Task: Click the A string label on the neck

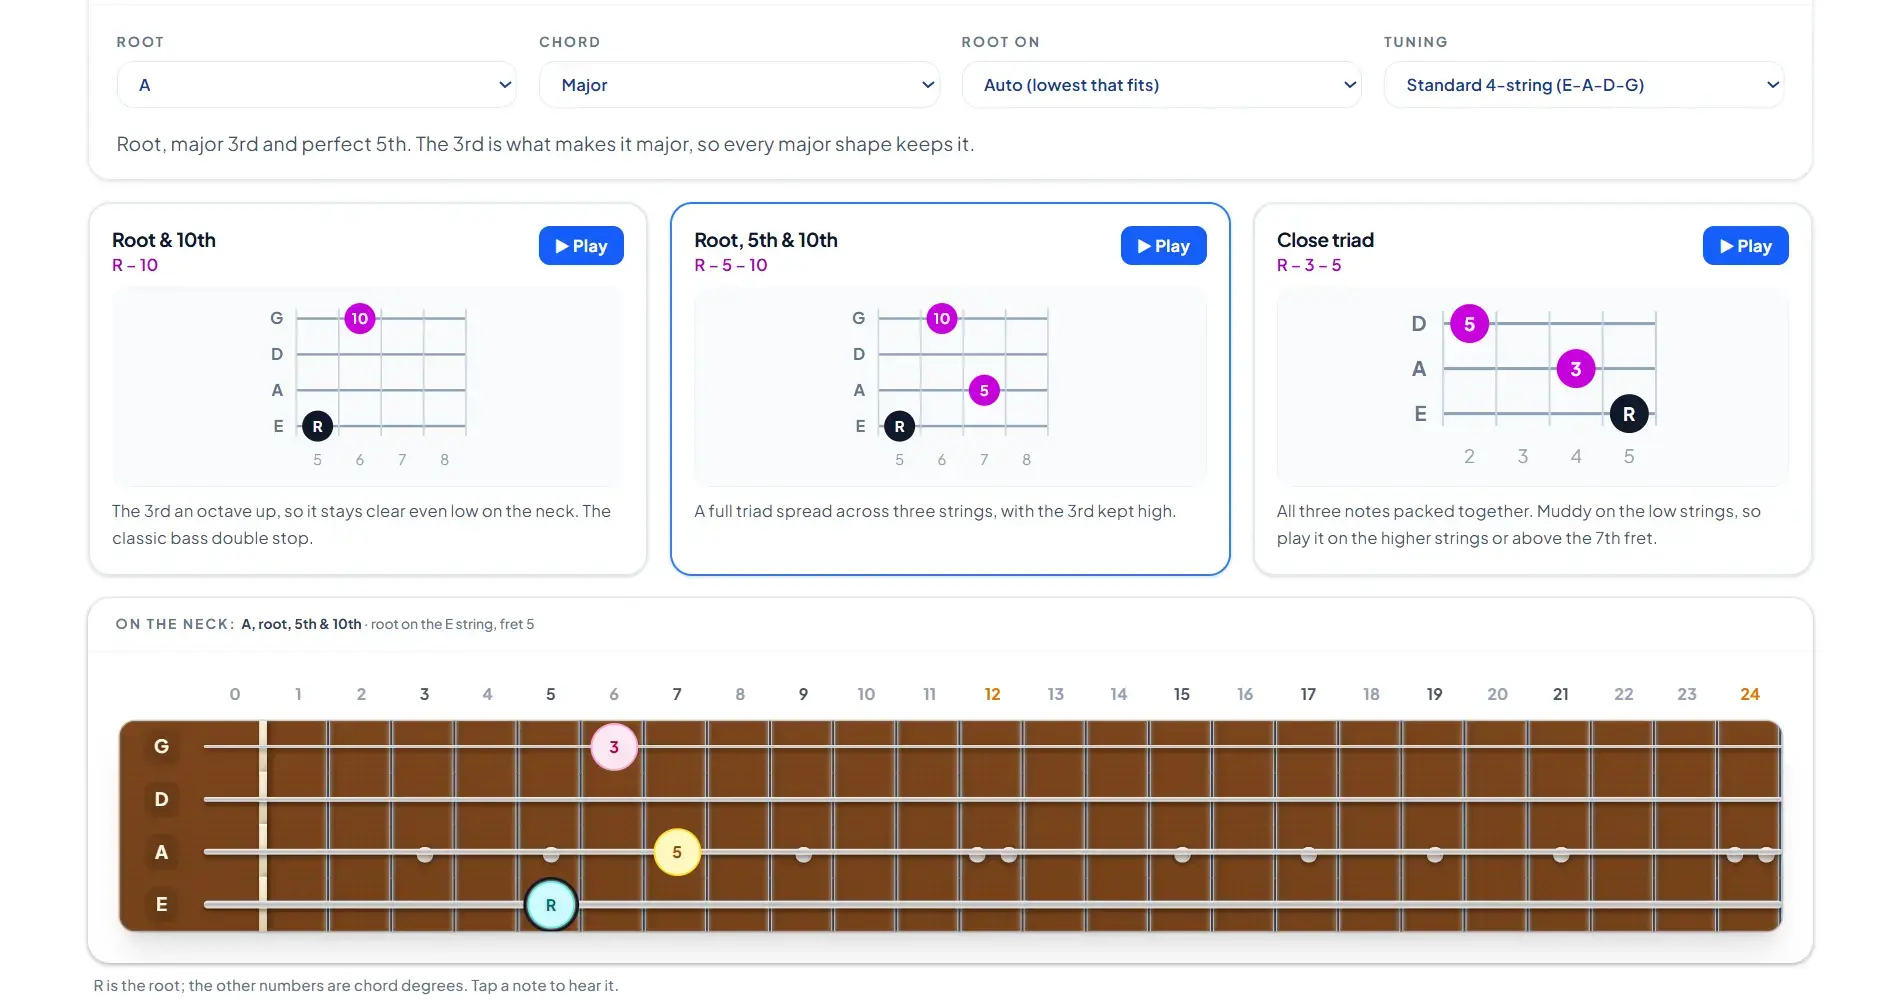Action: [161, 853]
